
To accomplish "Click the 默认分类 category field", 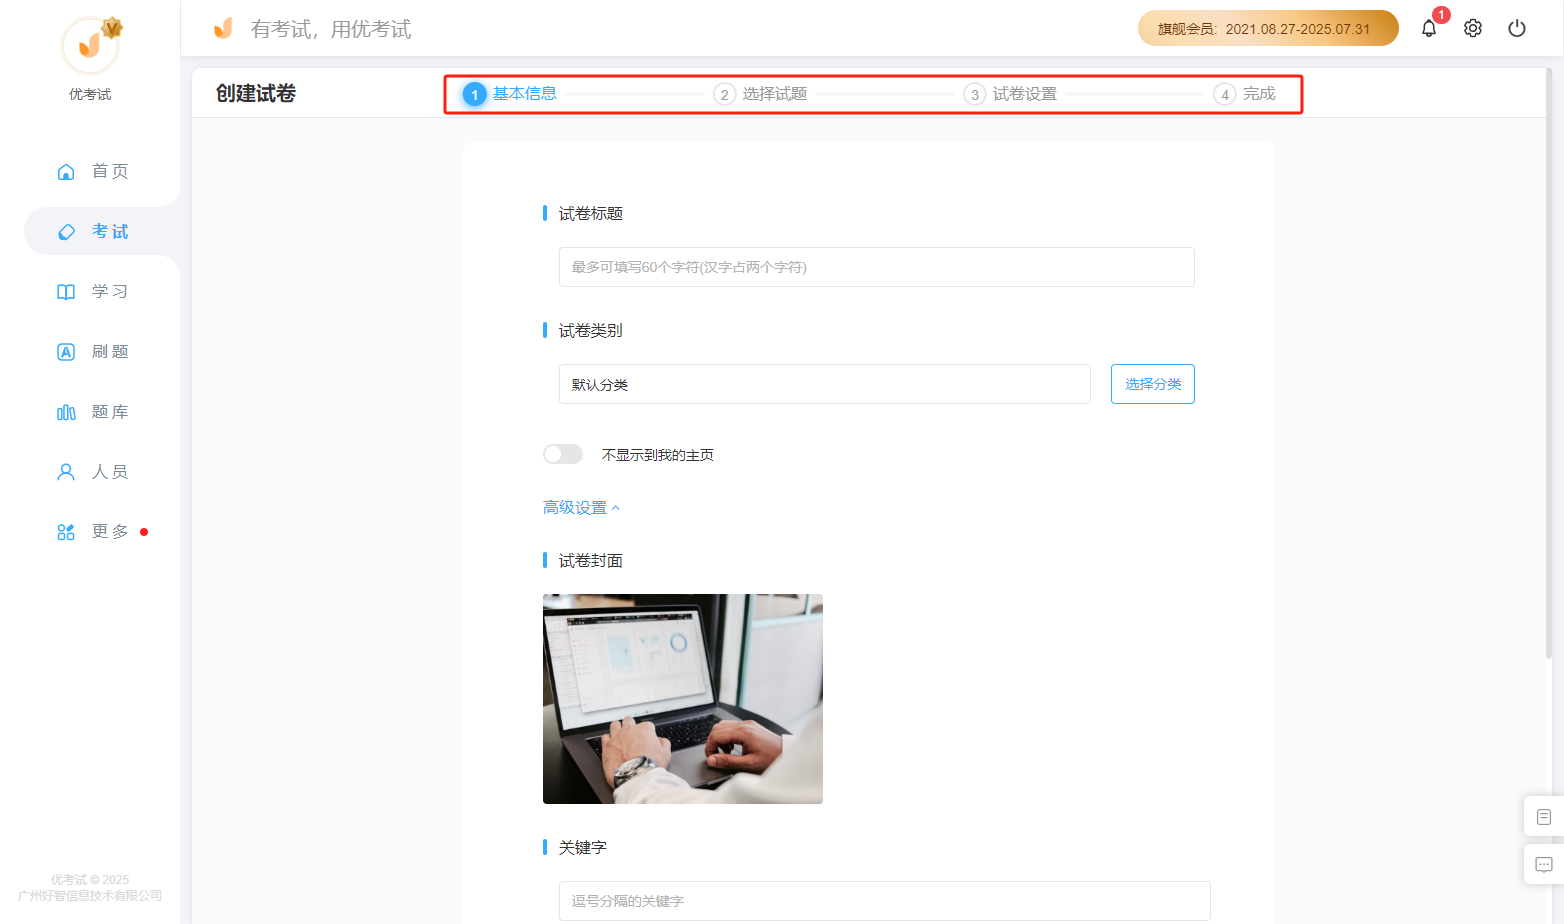I will pos(825,384).
